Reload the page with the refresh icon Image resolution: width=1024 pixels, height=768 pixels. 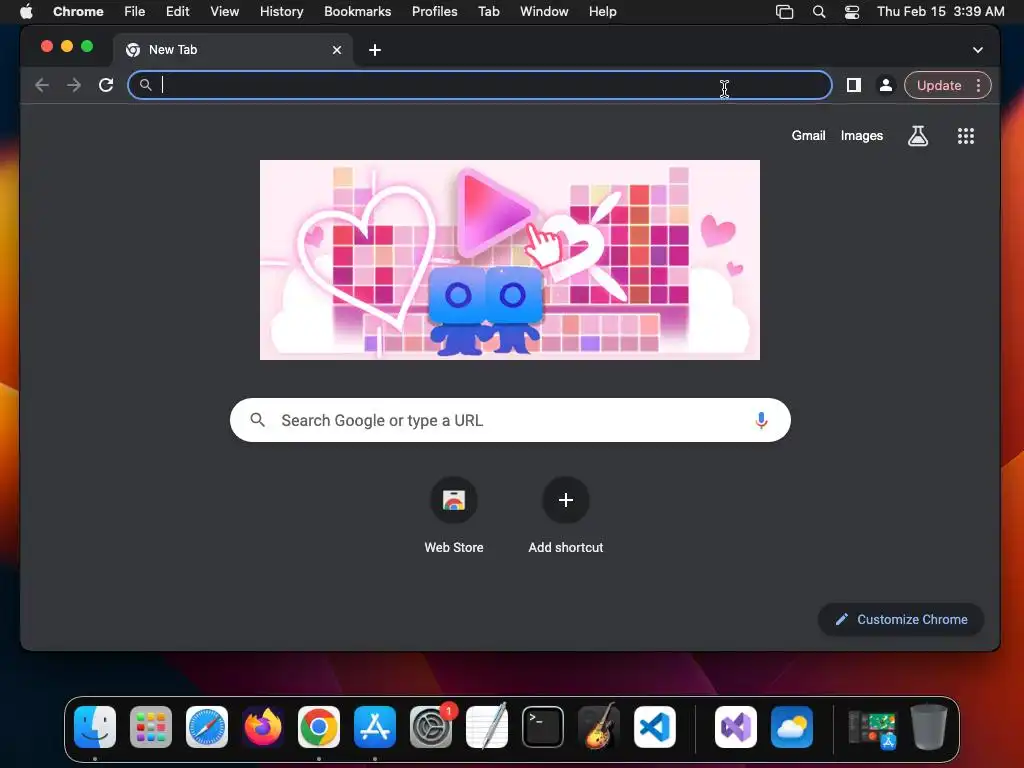tap(106, 85)
